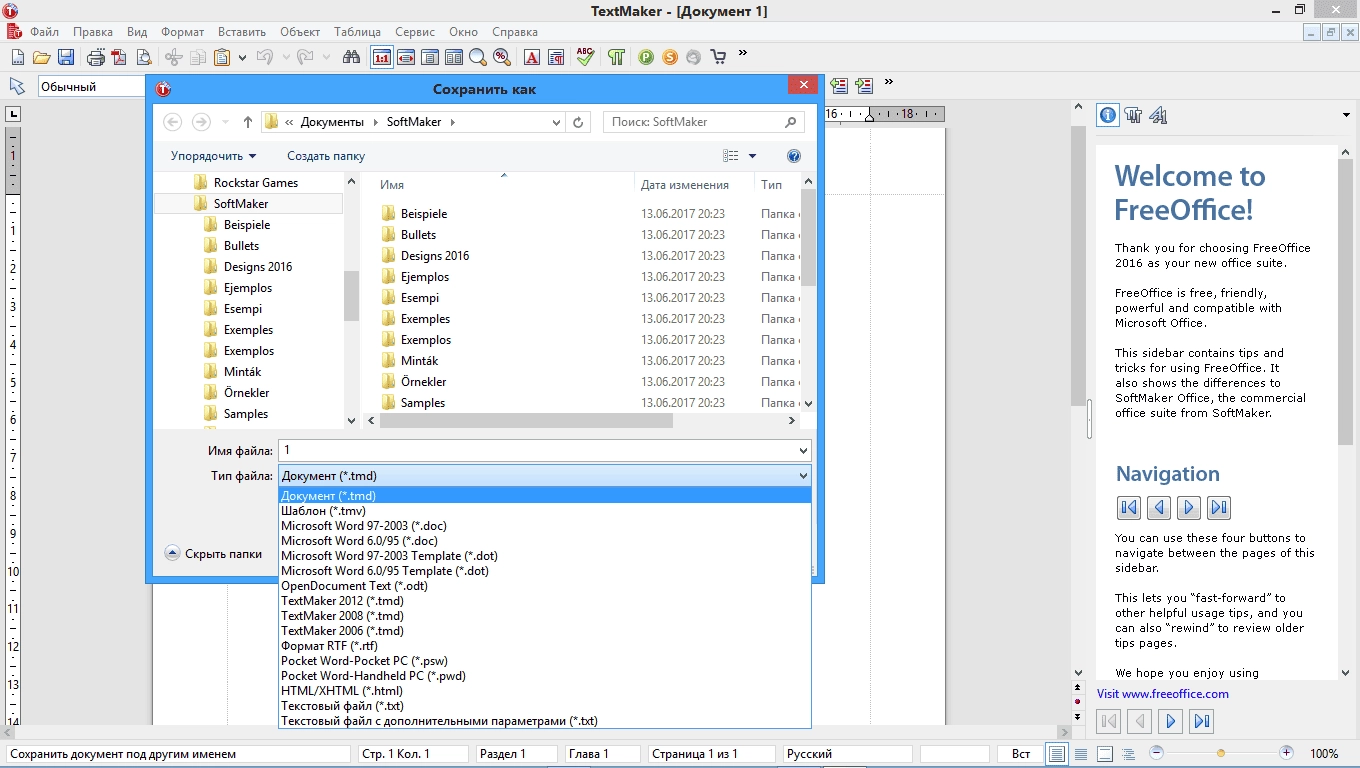Click the zoom slider handle
The height and width of the screenshot is (768, 1360).
[x=1221, y=753]
